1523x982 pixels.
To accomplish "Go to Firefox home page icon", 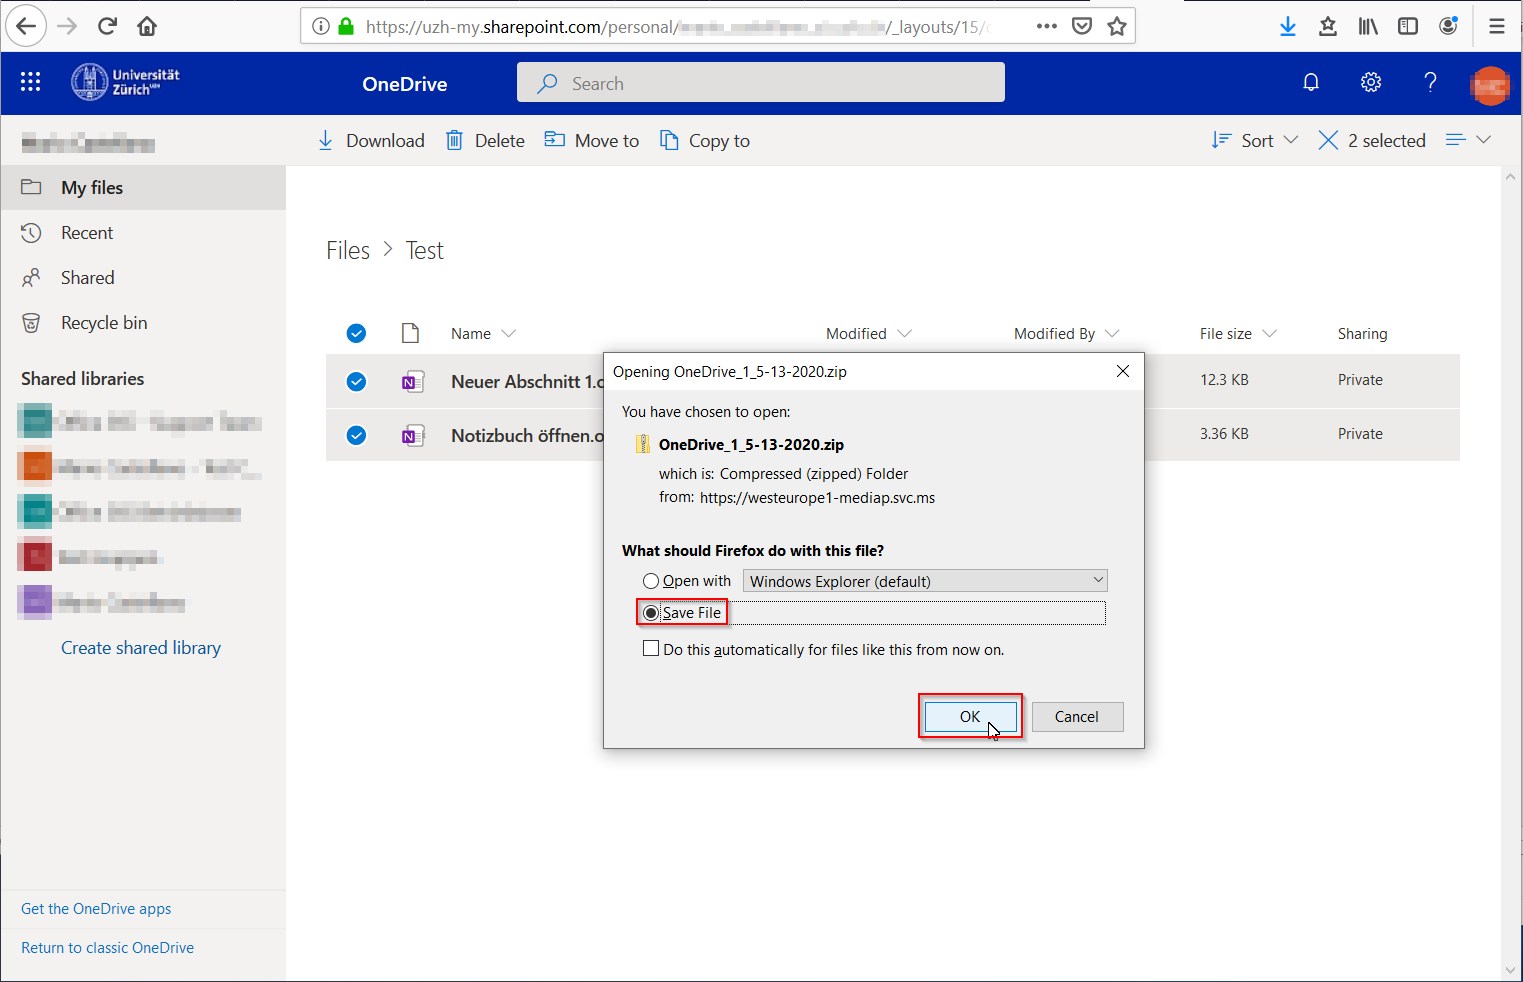I will [x=147, y=26].
